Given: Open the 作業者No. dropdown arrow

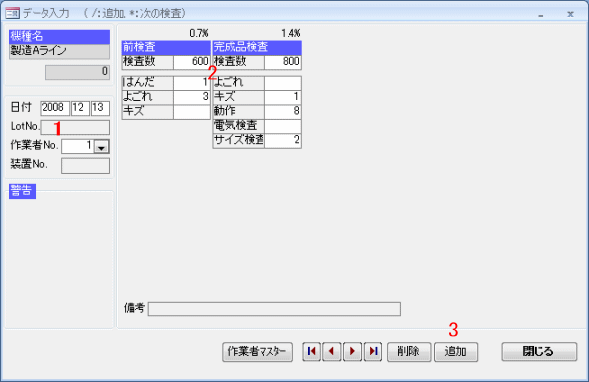Looking at the screenshot, I should pos(101,146).
